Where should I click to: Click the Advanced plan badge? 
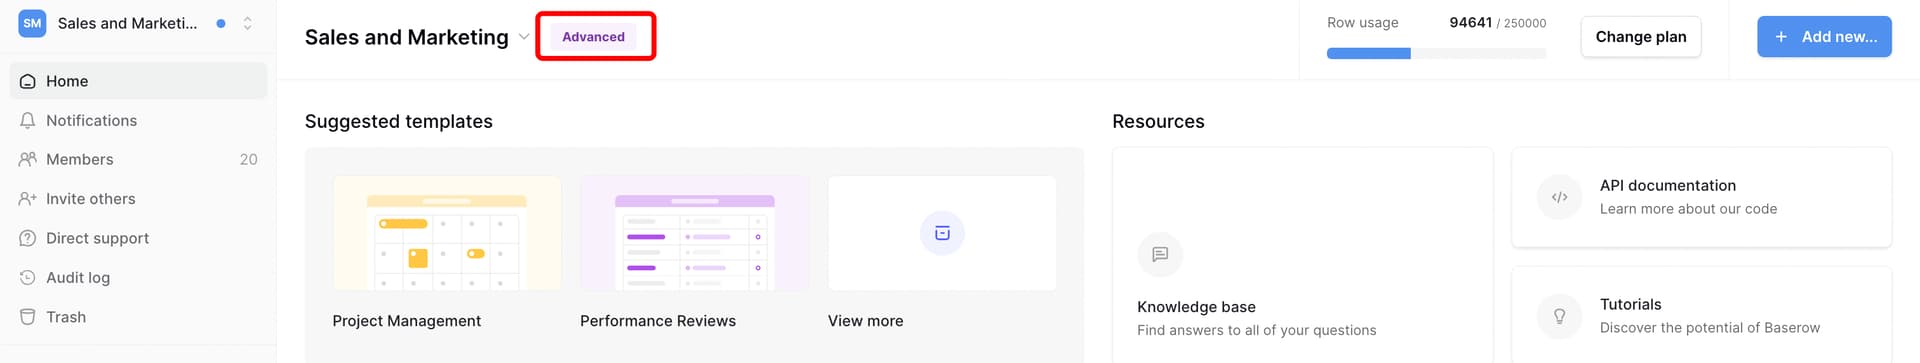[593, 37]
